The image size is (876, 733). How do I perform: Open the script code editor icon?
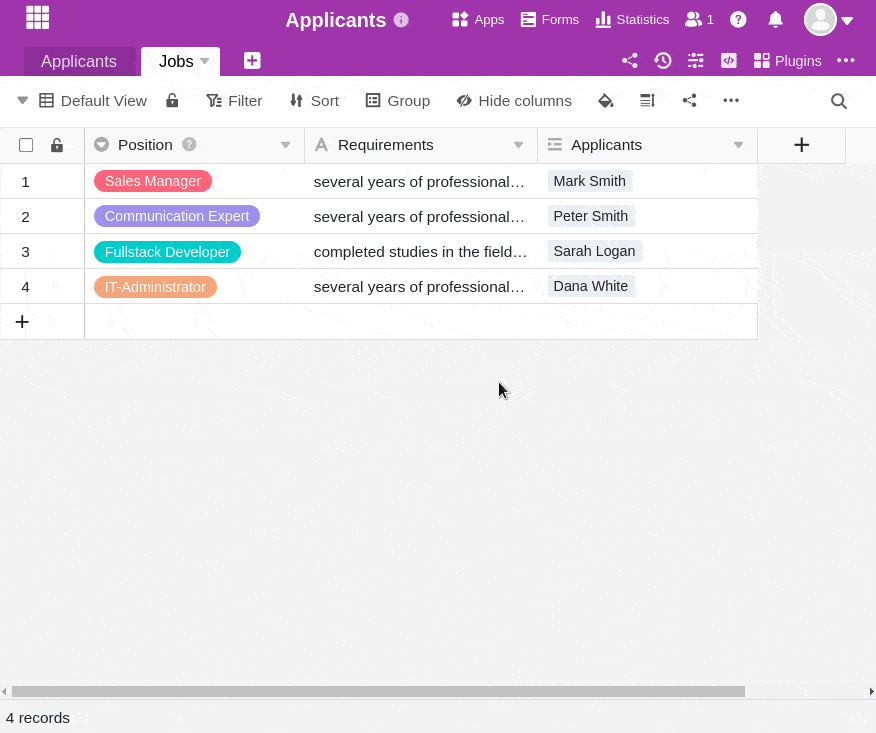[x=729, y=61]
